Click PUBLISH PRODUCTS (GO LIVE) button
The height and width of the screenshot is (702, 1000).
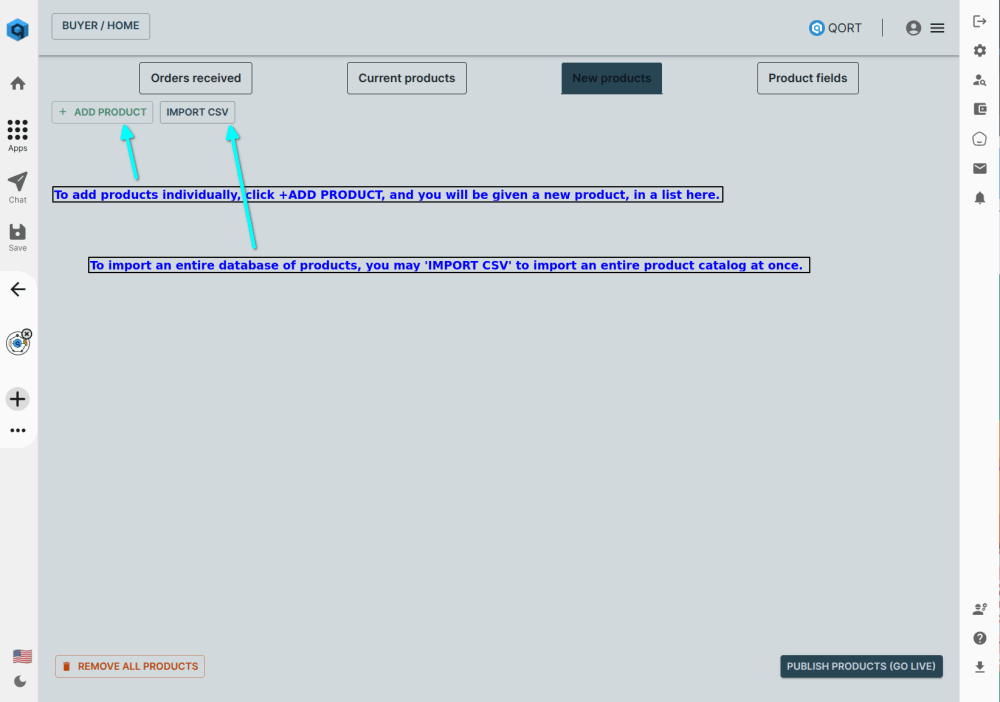pyautogui.click(x=861, y=667)
